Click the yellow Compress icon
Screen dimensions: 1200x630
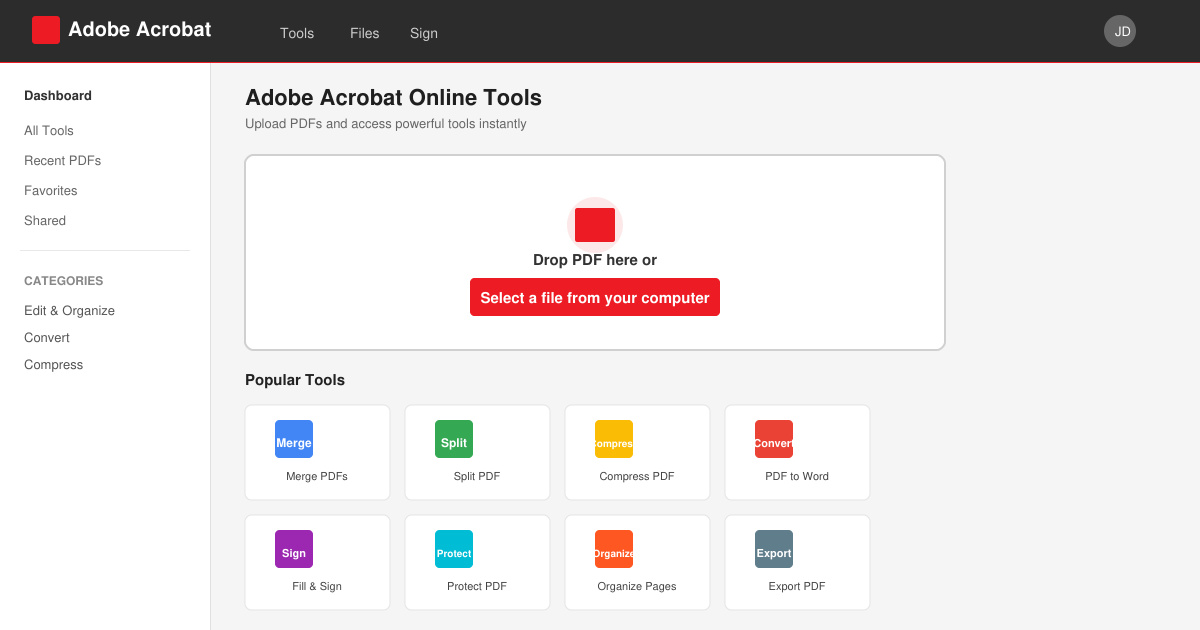click(x=614, y=439)
